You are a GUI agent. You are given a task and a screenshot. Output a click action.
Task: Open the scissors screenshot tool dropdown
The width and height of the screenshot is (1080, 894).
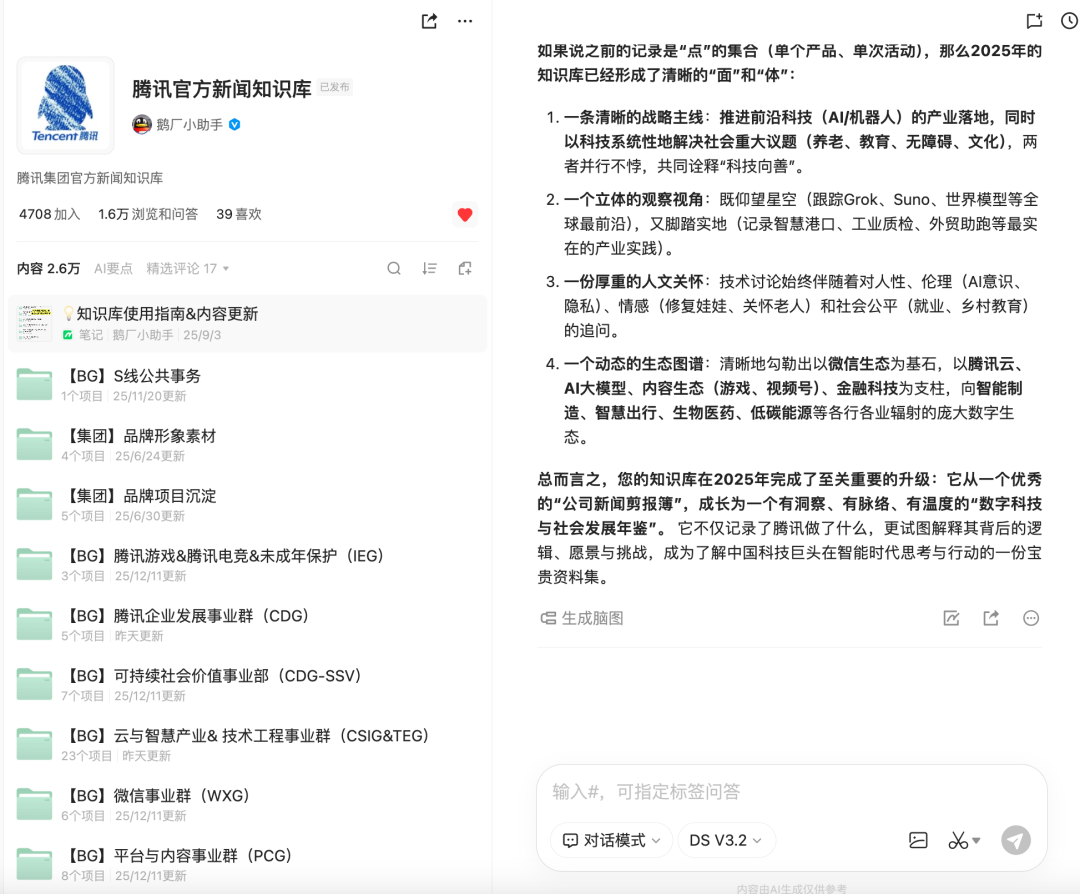pos(965,840)
